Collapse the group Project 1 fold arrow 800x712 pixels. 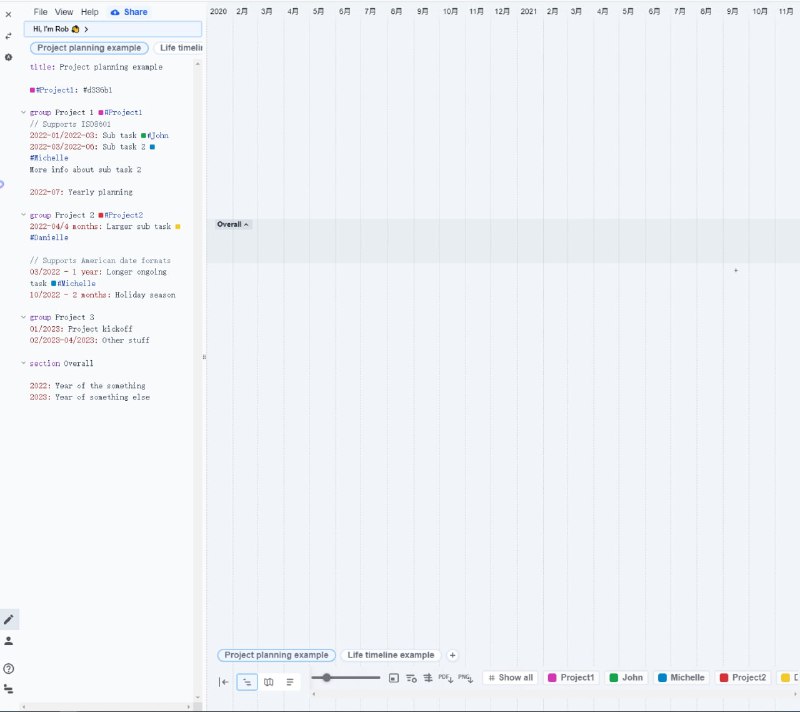point(23,112)
